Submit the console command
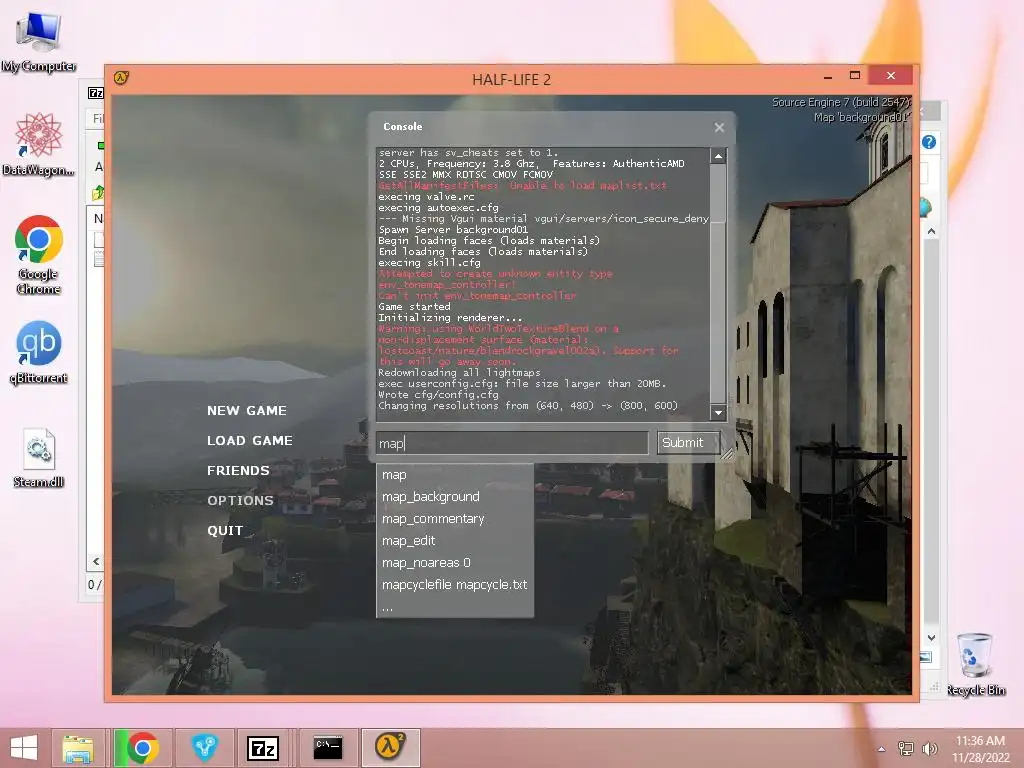This screenshot has height=768, width=1024. [688, 443]
